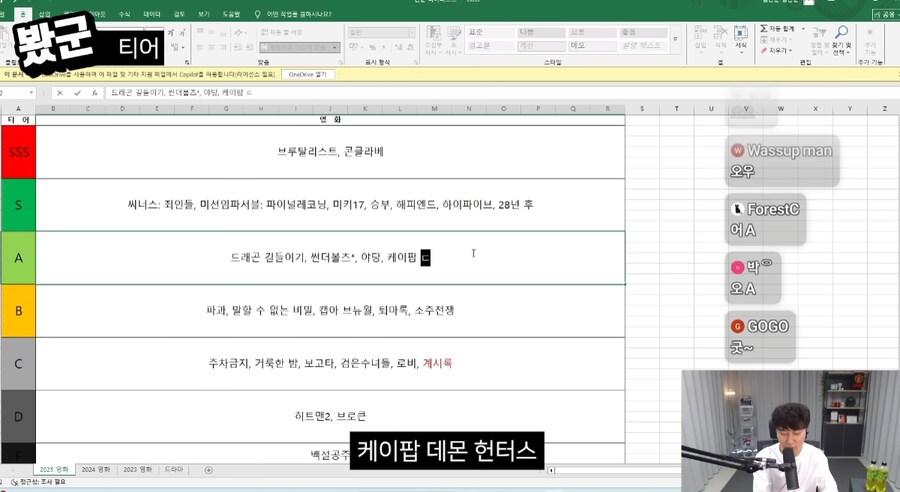900x492 pixels.
Task: Click the lightbulb Tell Me icon
Action: (x=257, y=14)
